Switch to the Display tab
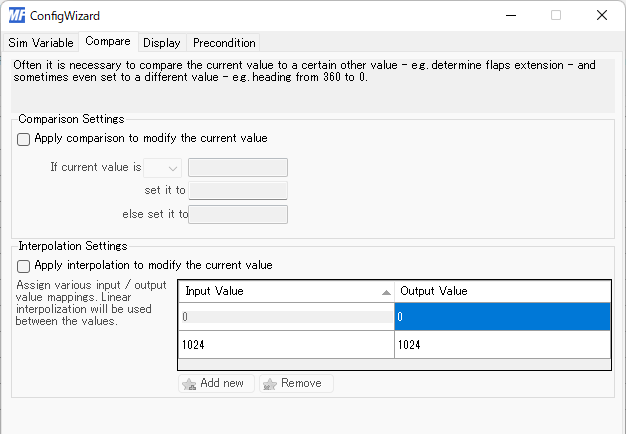 click(x=162, y=43)
